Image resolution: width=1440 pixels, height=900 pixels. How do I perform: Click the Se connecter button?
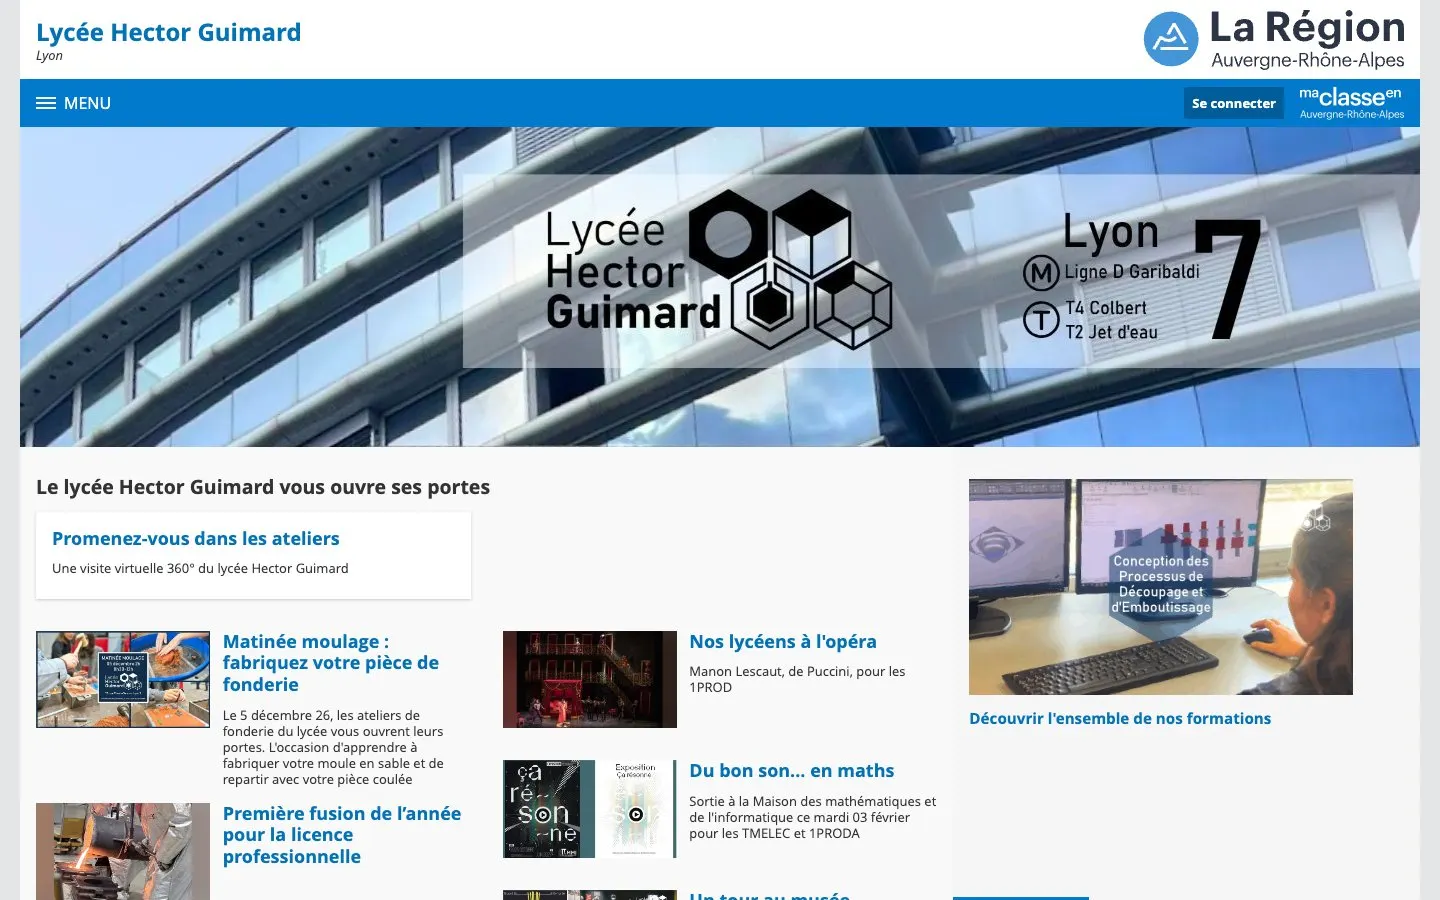pos(1234,103)
